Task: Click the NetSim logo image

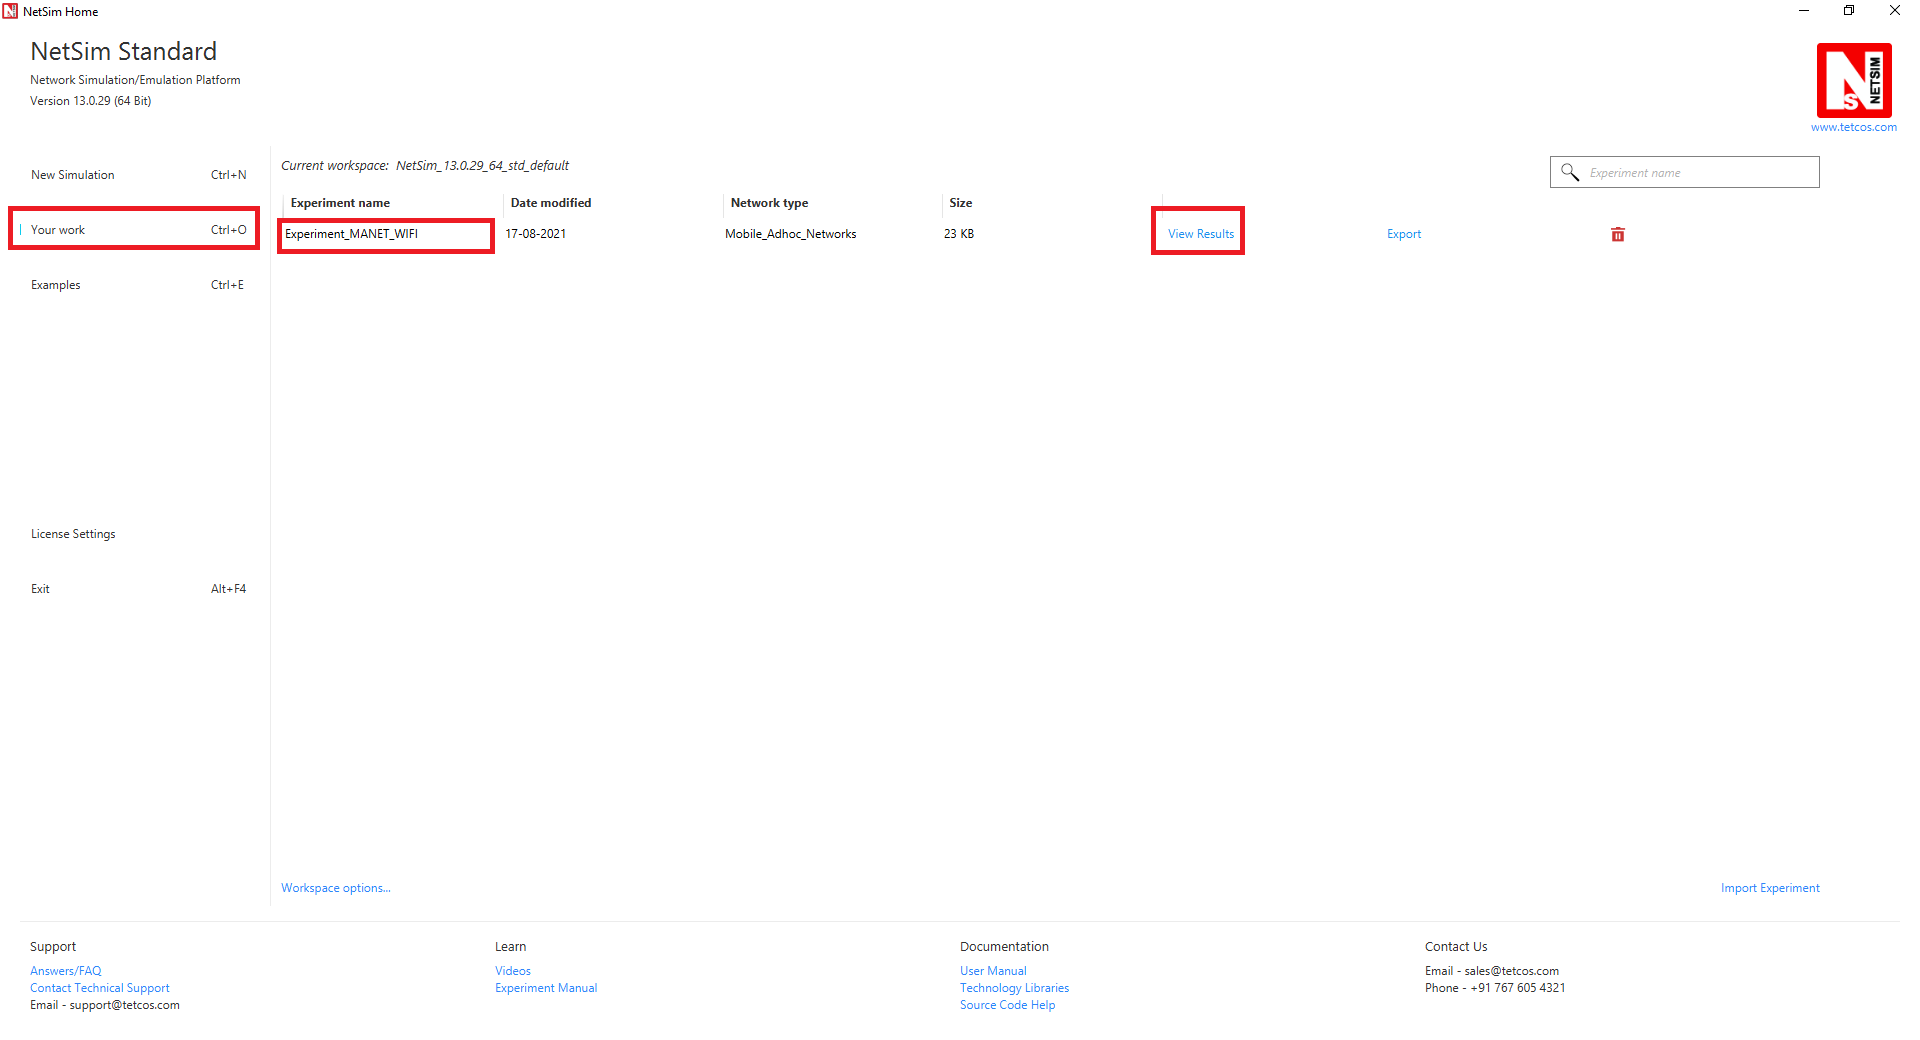Action: [1854, 80]
